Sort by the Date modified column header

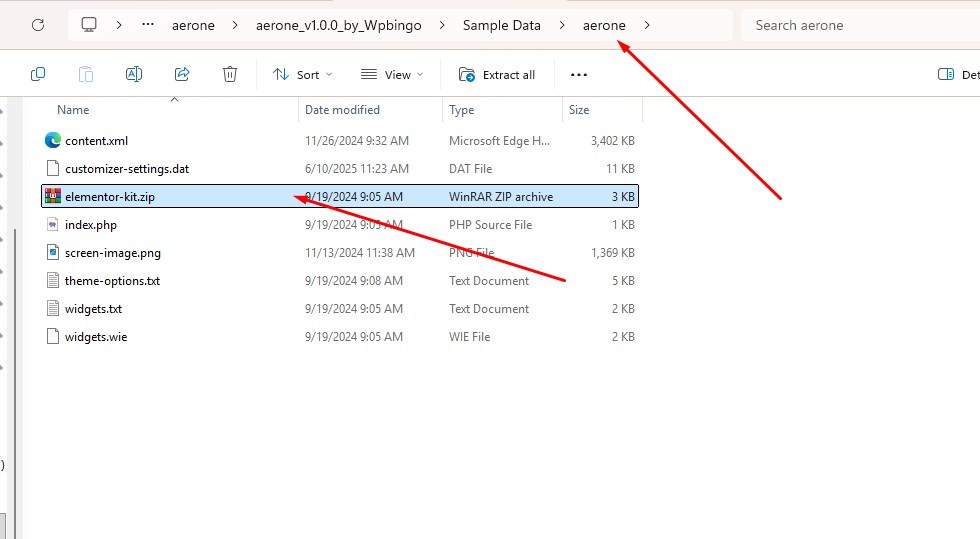pos(342,109)
